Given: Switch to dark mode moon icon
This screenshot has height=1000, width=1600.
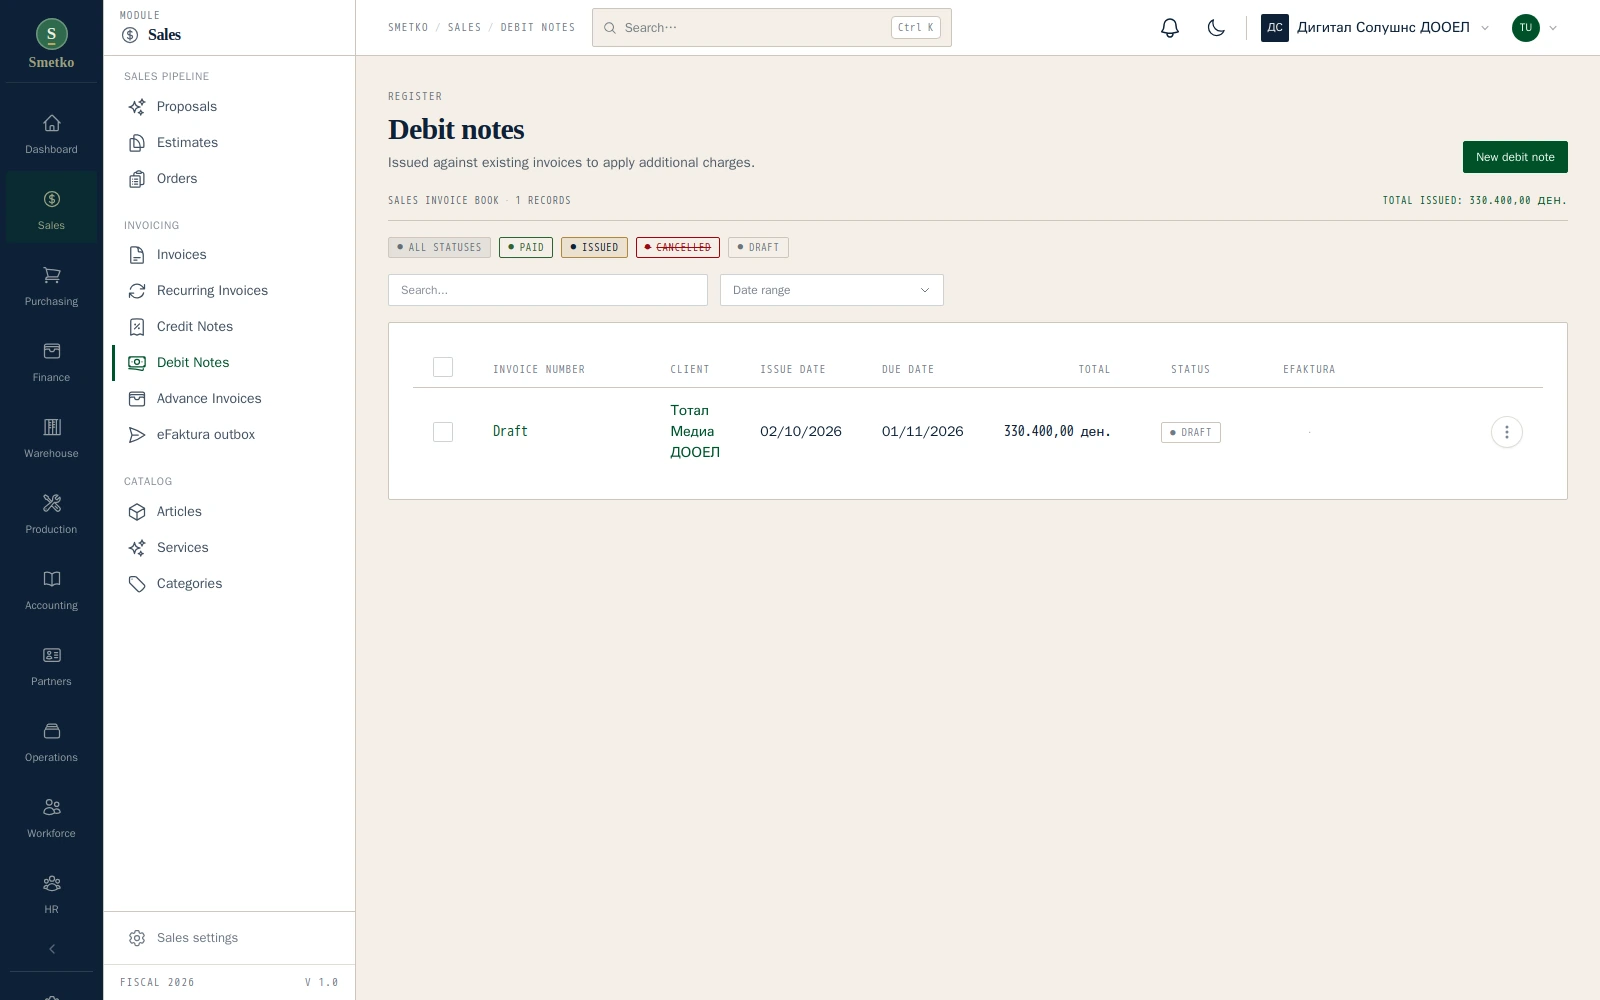Looking at the screenshot, I should click(x=1216, y=28).
